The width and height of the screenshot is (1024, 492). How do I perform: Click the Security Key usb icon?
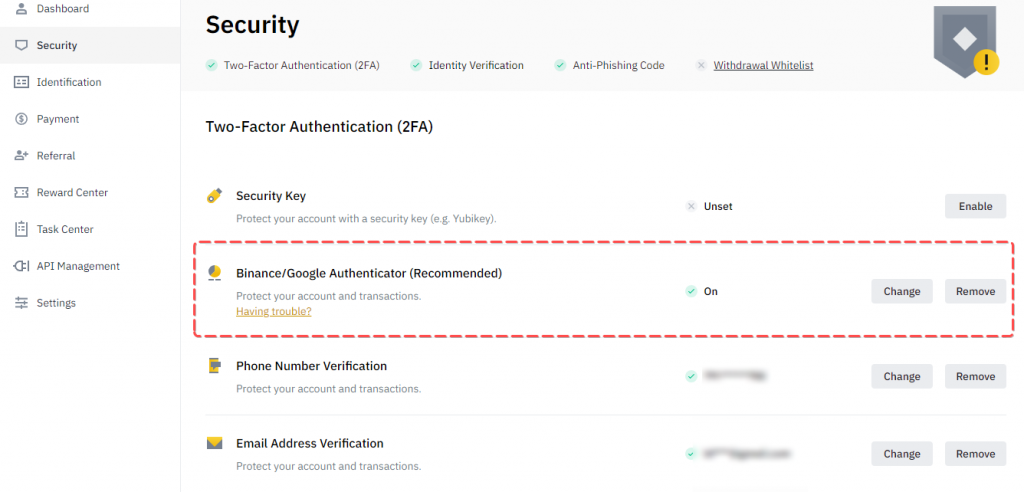click(x=214, y=196)
